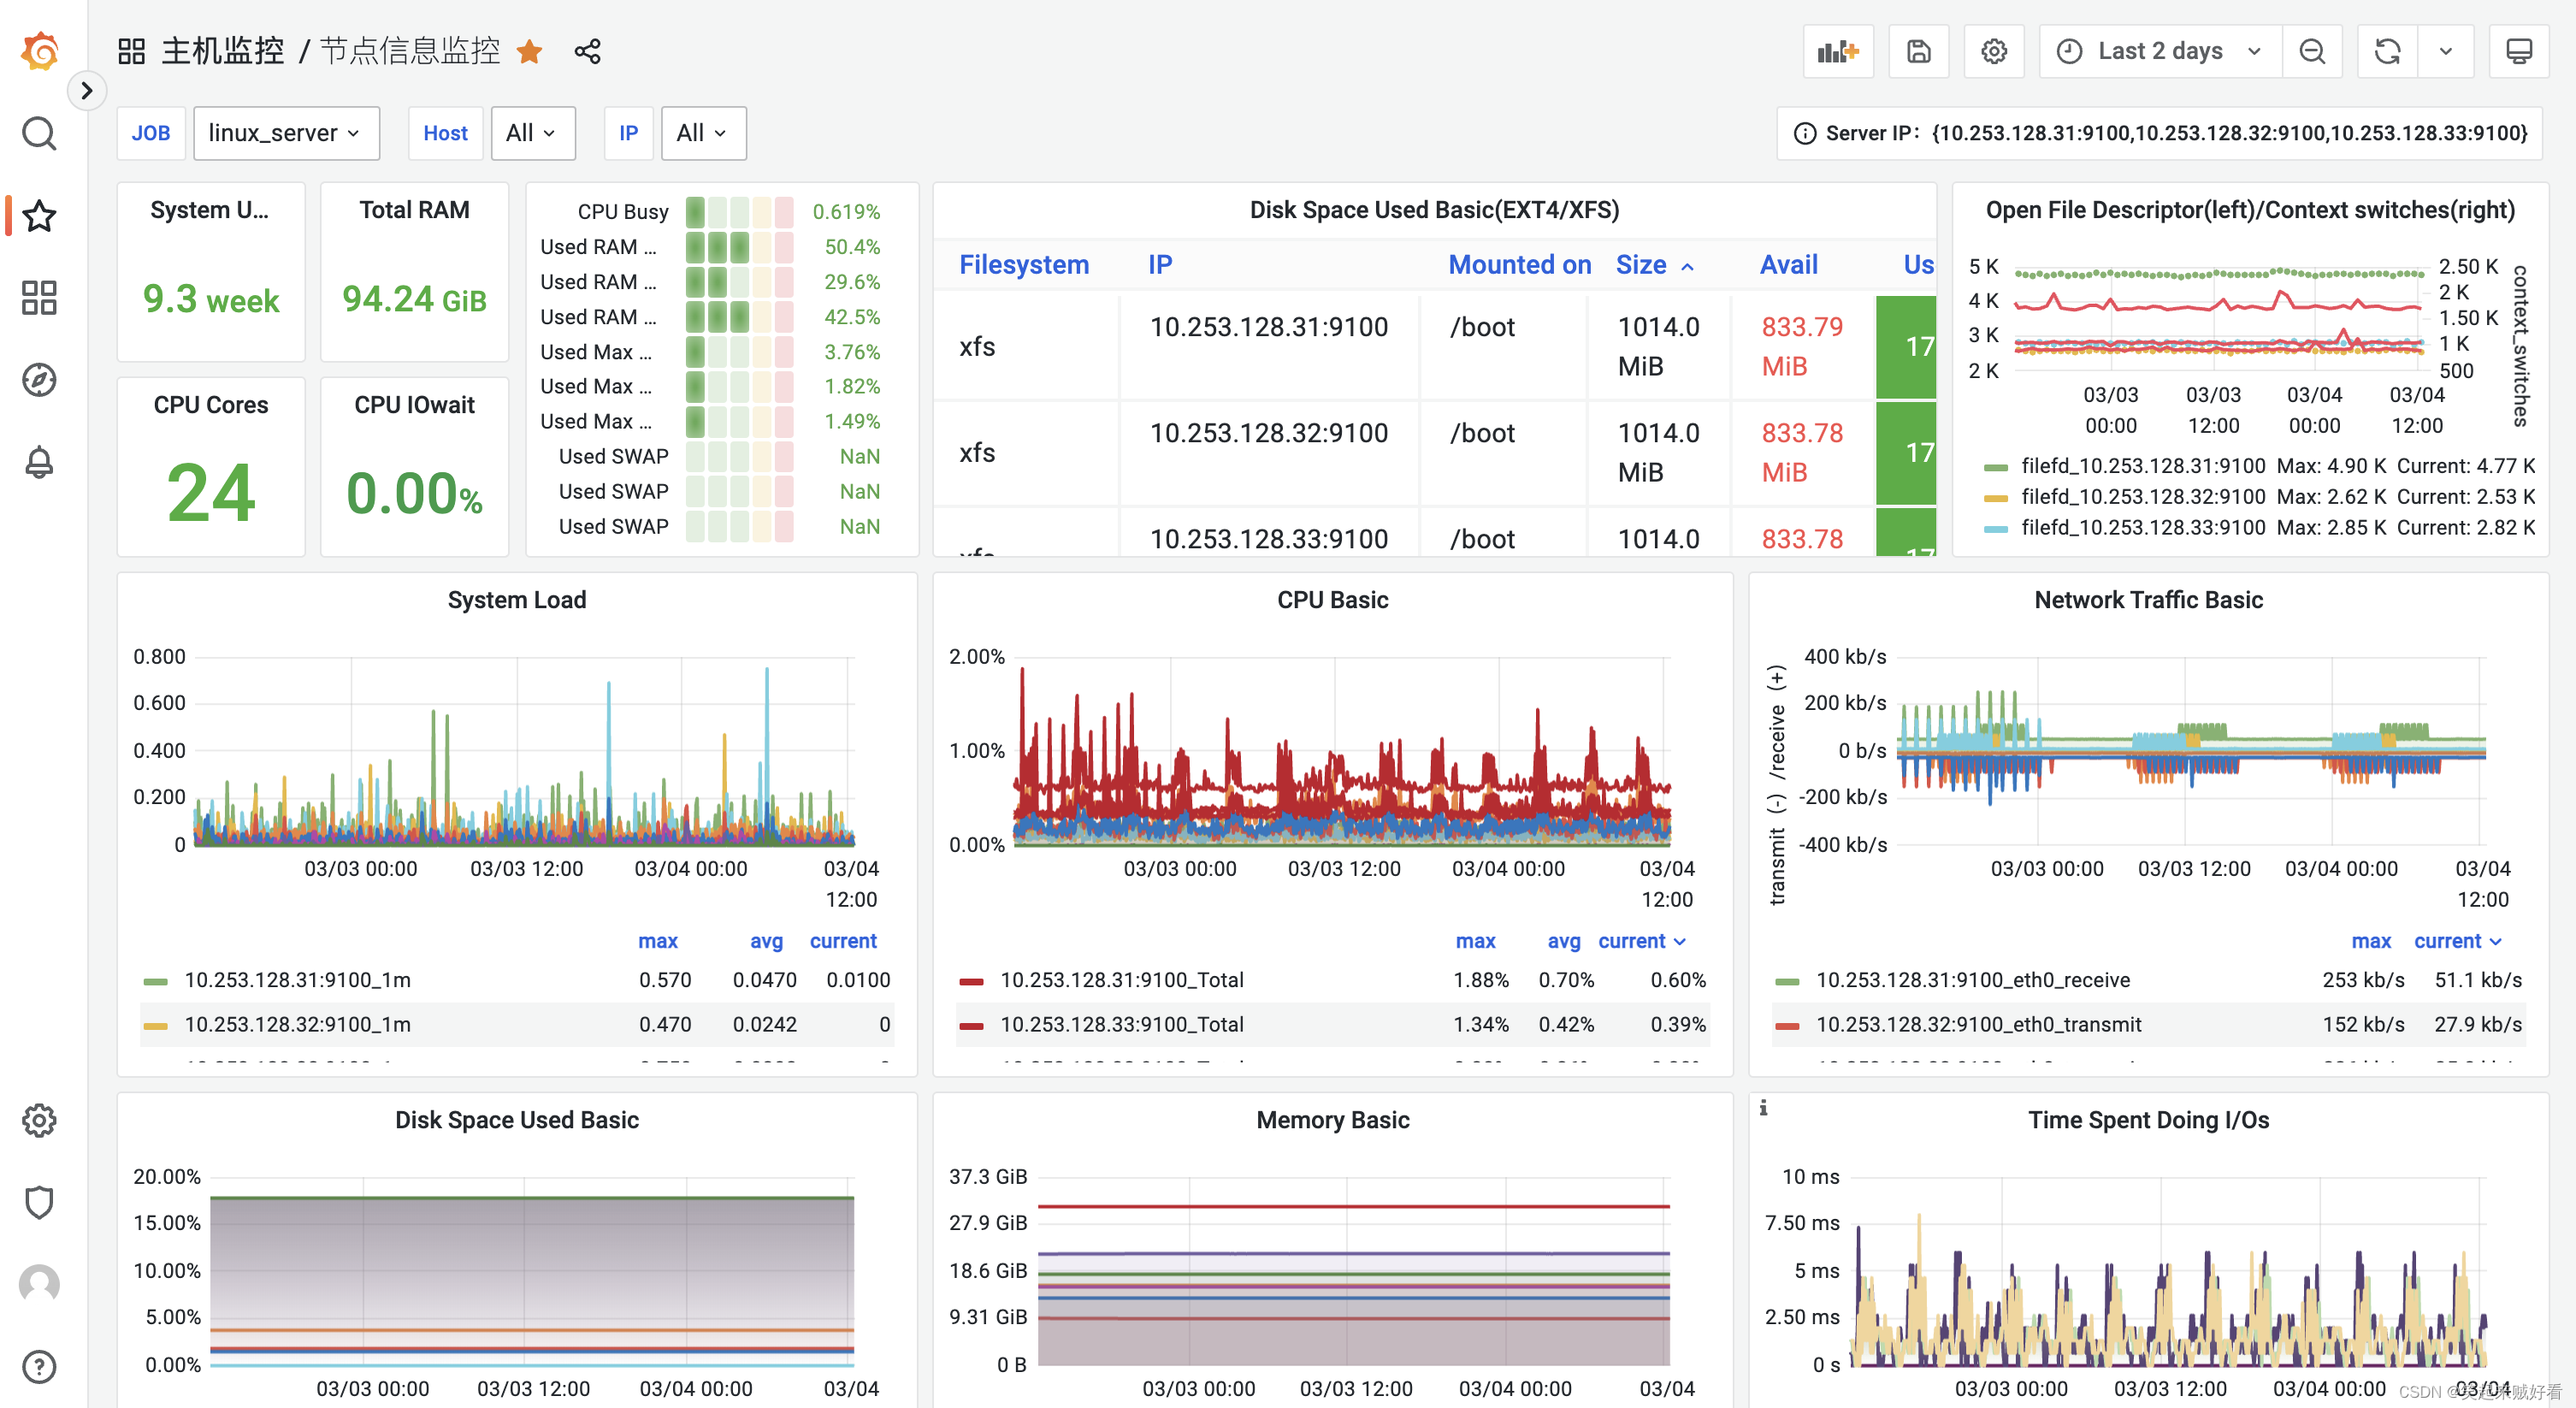Open the Host All dropdown
Screen dimensions: 2576x1408
coord(533,132)
